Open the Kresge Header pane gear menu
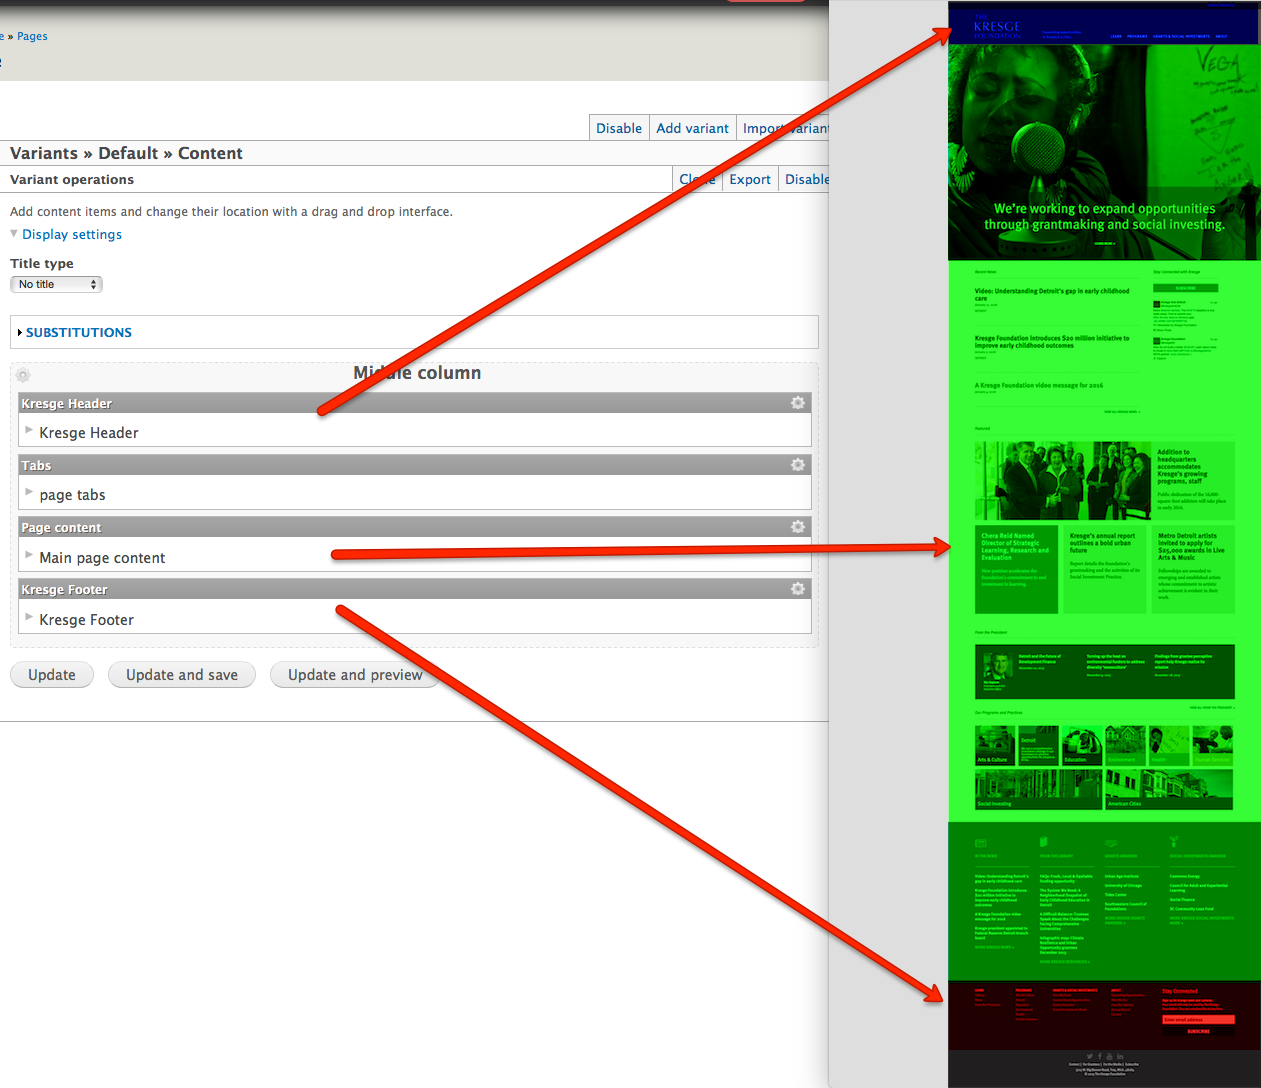 [797, 403]
